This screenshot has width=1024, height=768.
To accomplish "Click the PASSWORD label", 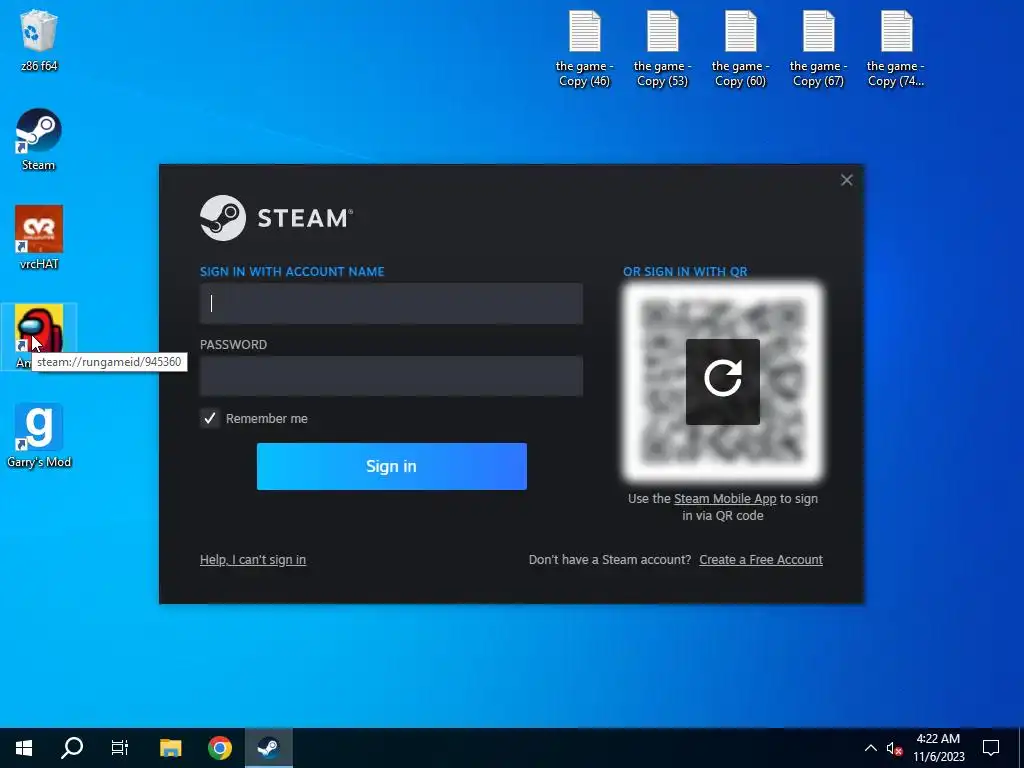I will coord(233,345).
